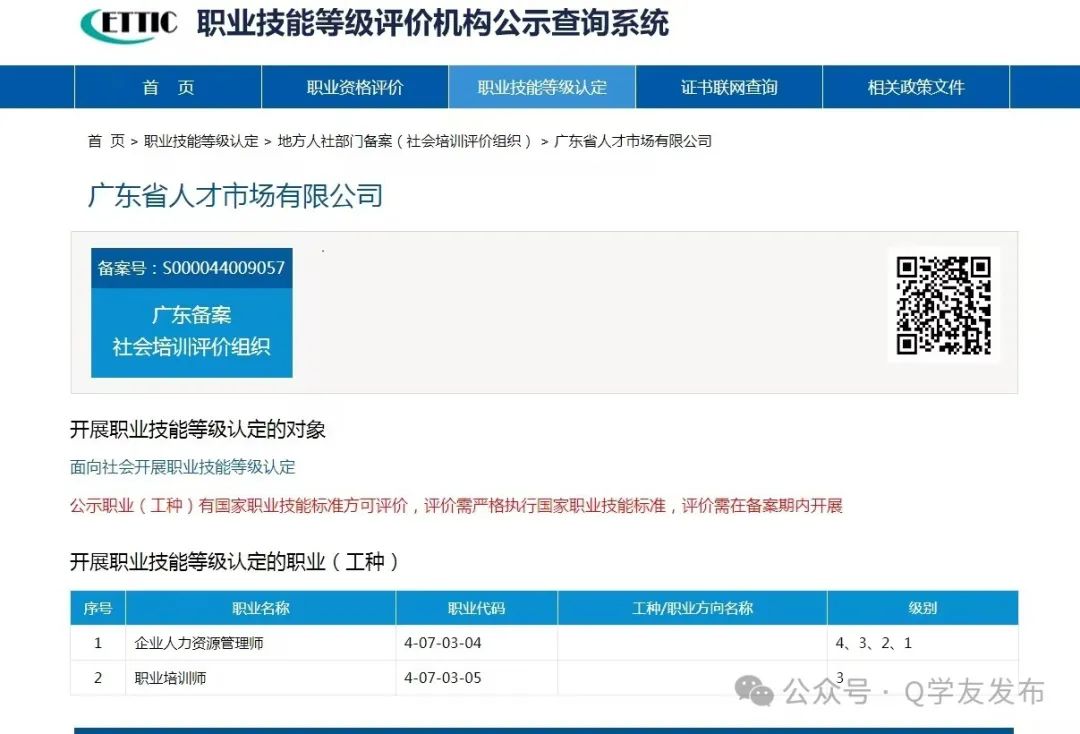Go to 职业技能等级认定 breadcrumb link
Image resolution: width=1080 pixels, height=734 pixels.
click(x=201, y=141)
